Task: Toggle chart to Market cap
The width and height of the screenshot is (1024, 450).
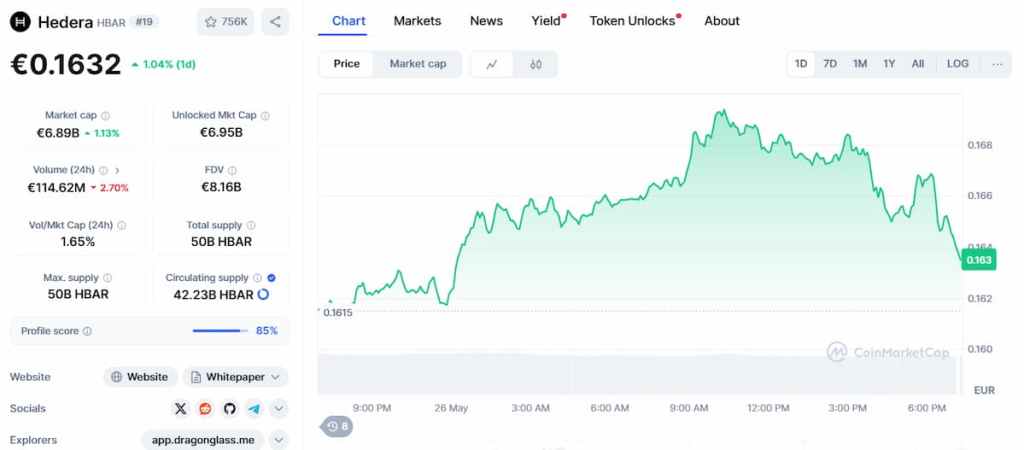Action: 418,64
